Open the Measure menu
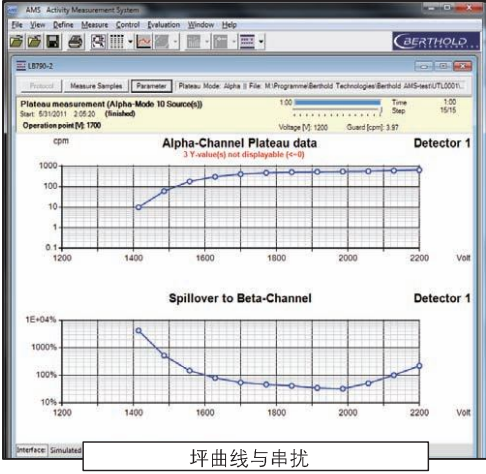Screen dimensions: 486x474 click(x=95, y=25)
